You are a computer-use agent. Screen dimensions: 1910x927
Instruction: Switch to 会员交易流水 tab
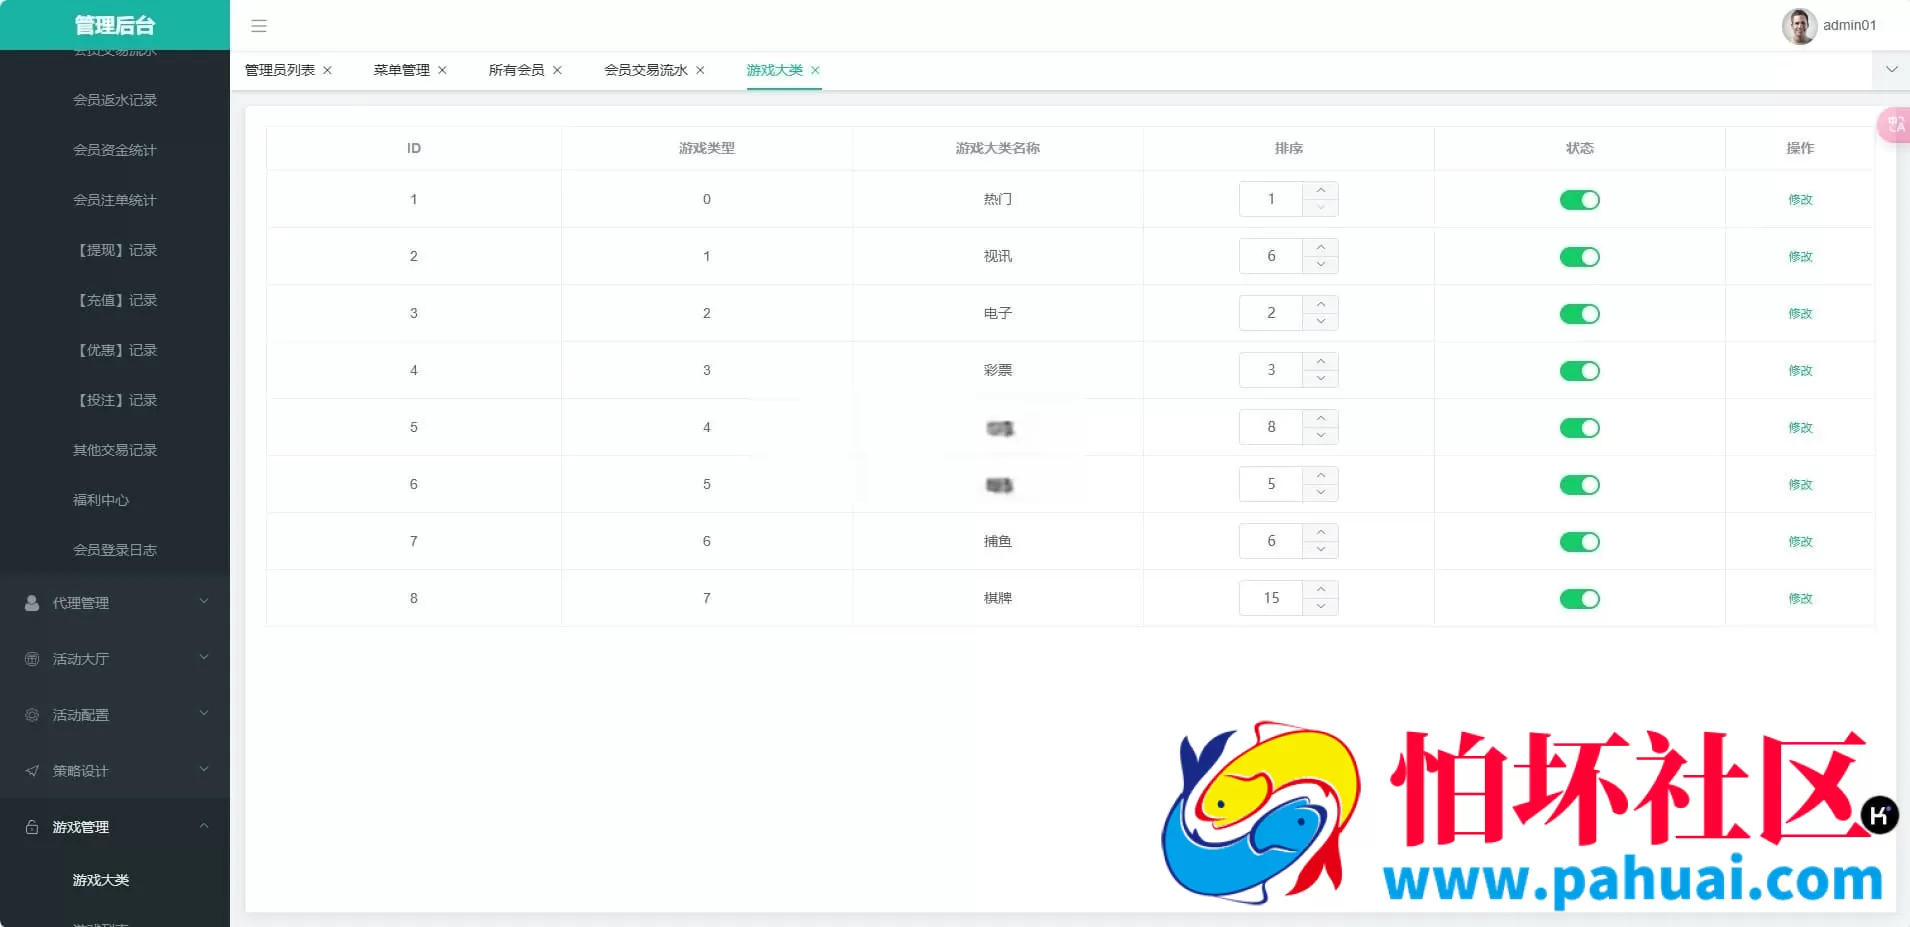pyautogui.click(x=646, y=70)
